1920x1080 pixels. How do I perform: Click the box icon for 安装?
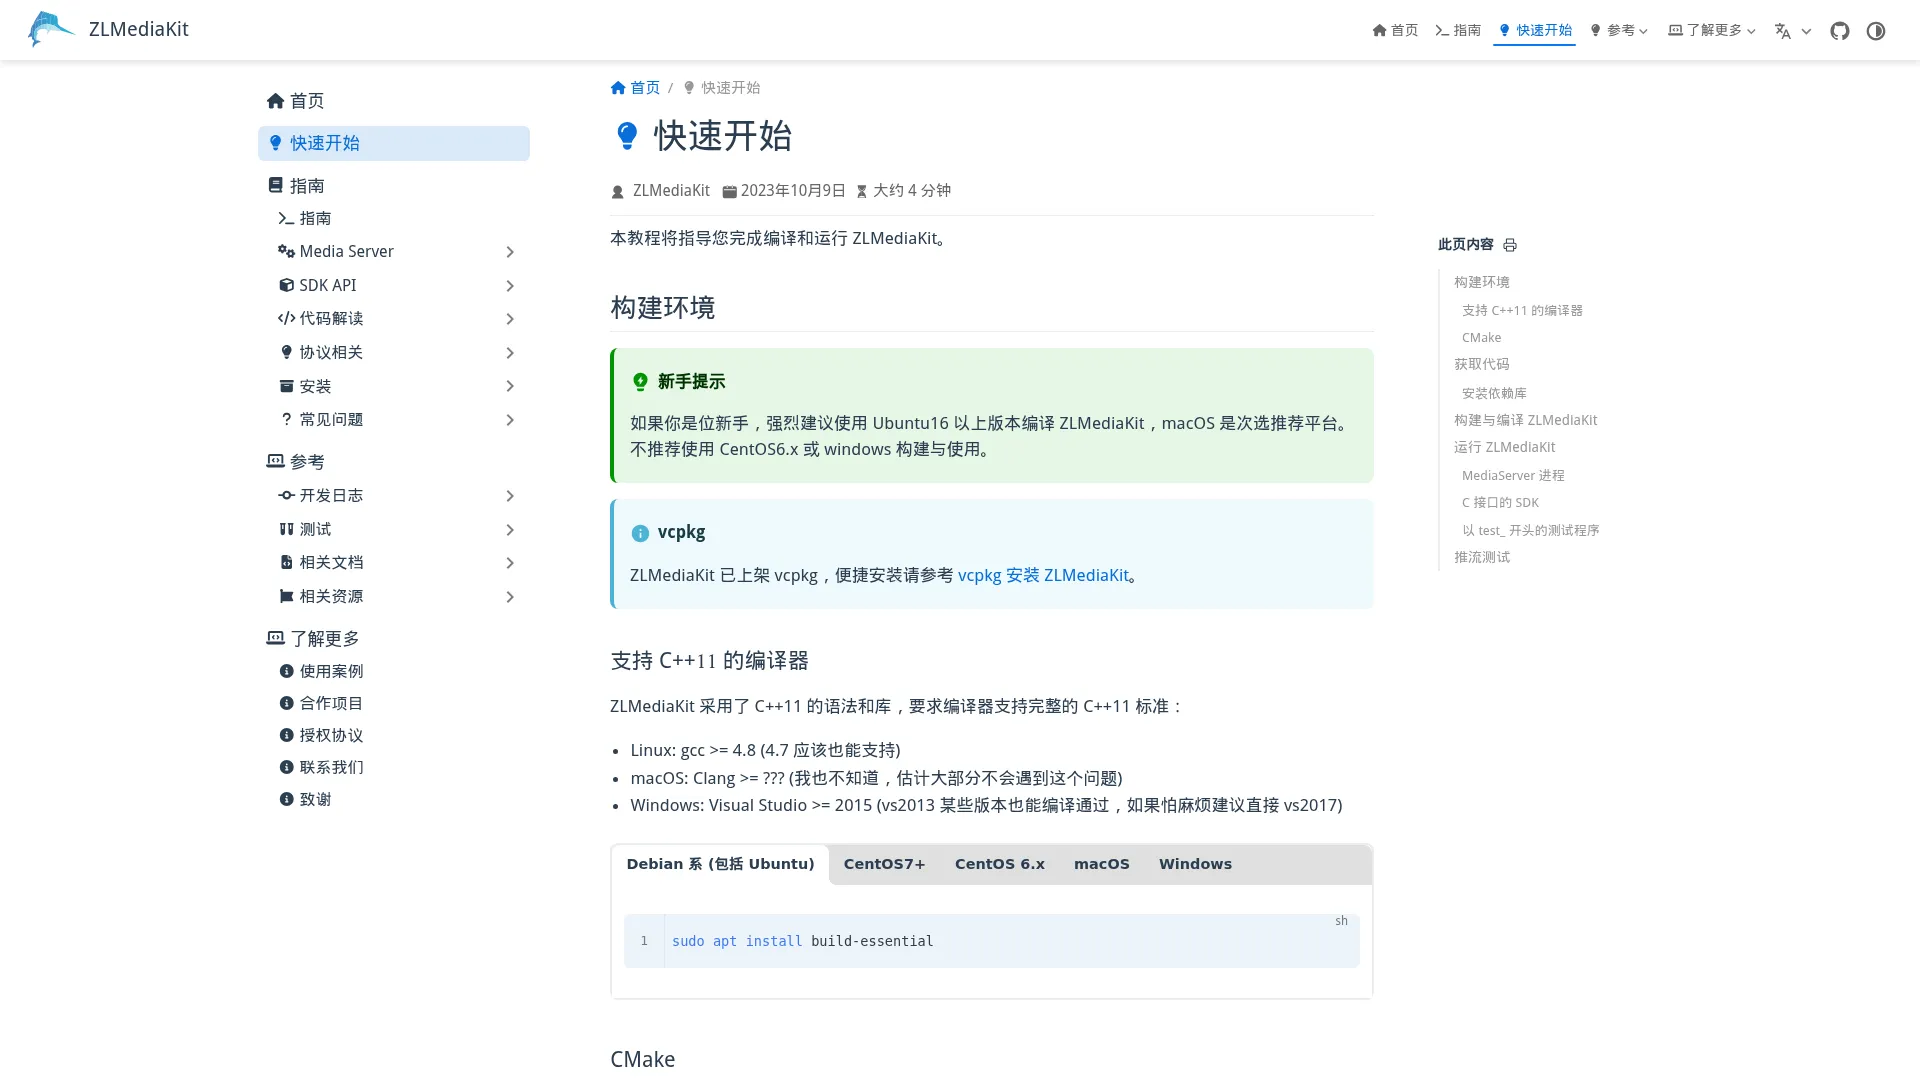pyautogui.click(x=286, y=386)
